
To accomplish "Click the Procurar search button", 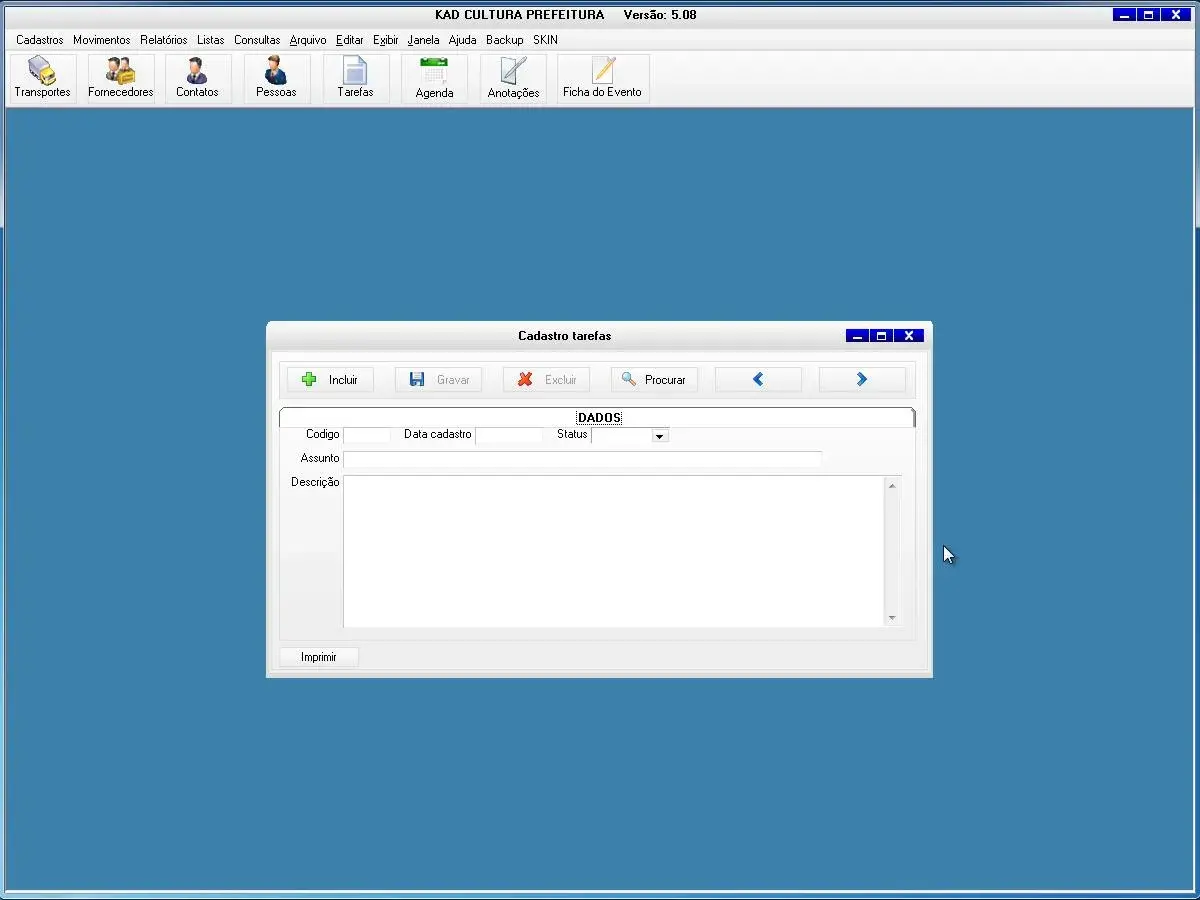I will coord(654,380).
